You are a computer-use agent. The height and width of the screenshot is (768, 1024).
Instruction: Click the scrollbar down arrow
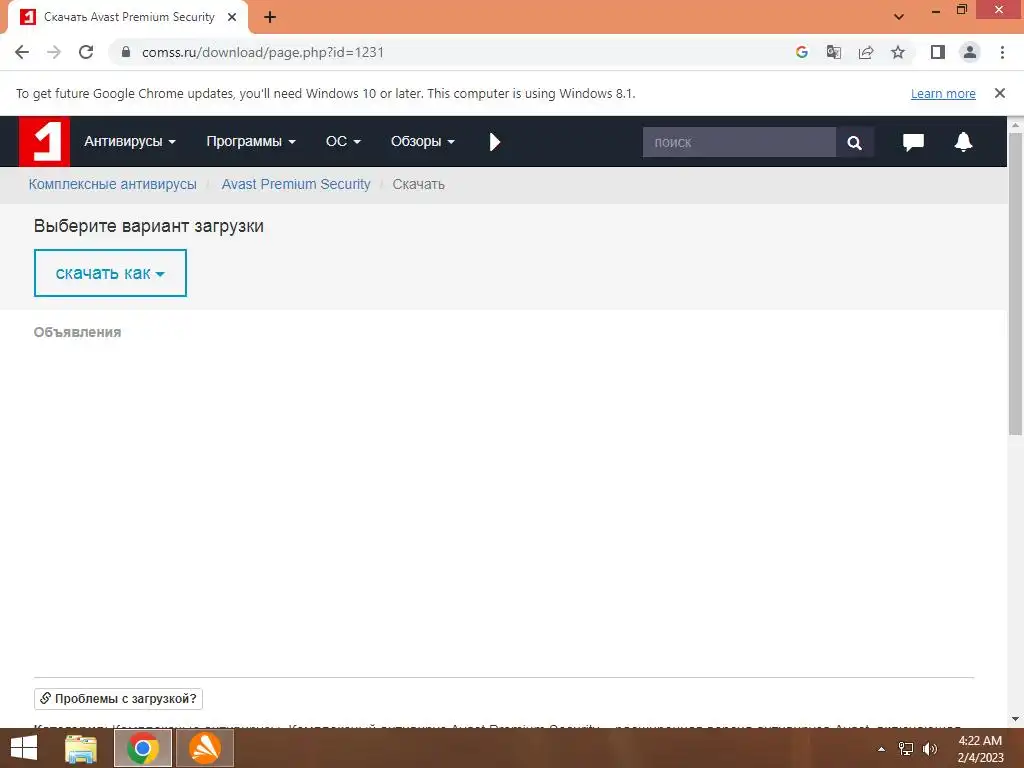tap(1015, 719)
